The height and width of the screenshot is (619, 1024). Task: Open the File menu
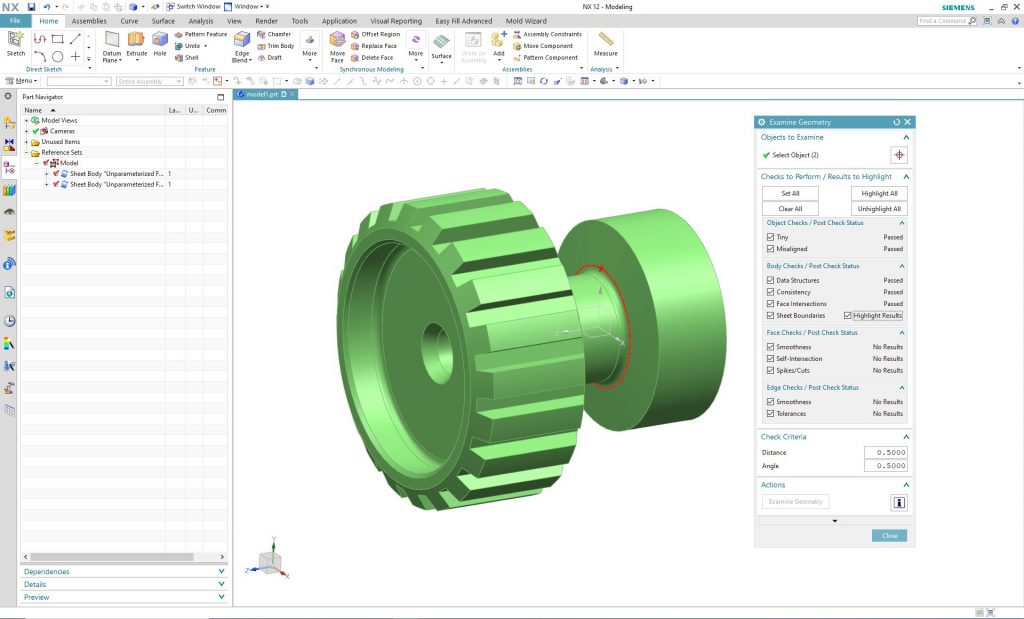click(15, 20)
